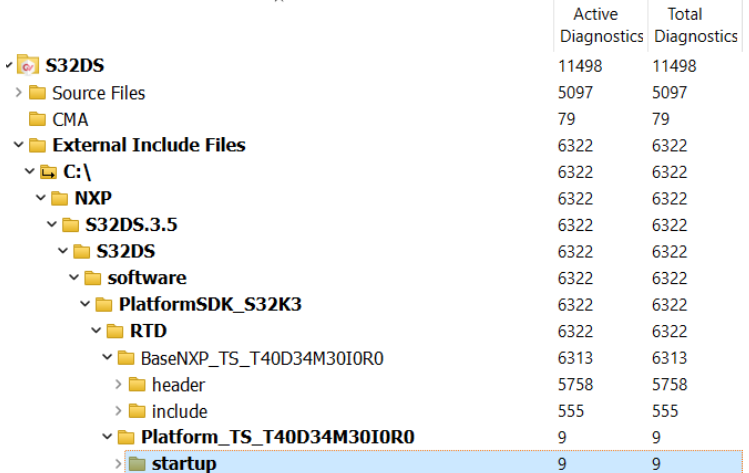This screenshot has width=749, height=473.
Task: Click the 11498 Total Diagnostics value
Action: coord(674,66)
